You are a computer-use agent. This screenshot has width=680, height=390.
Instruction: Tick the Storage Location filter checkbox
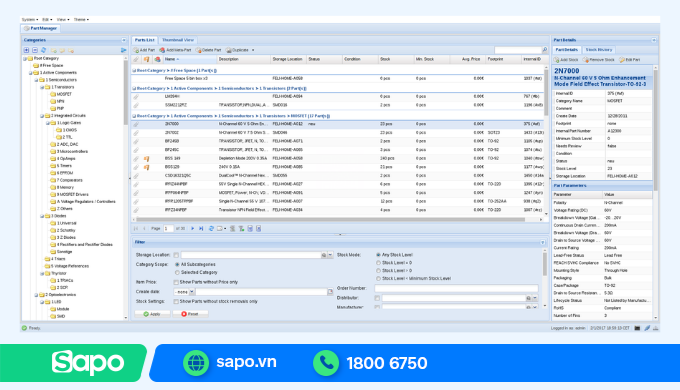coord(176,255)
